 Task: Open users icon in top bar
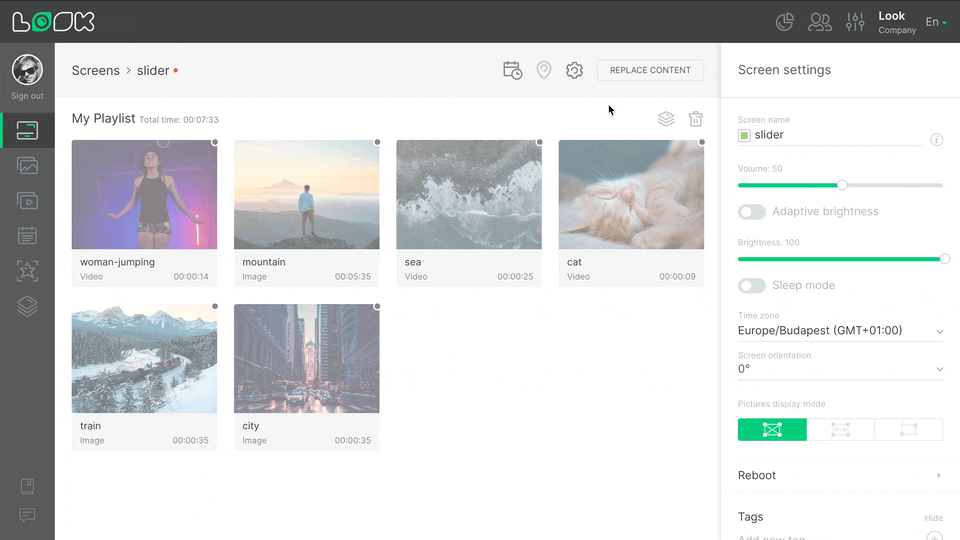[x=820, y=22]
